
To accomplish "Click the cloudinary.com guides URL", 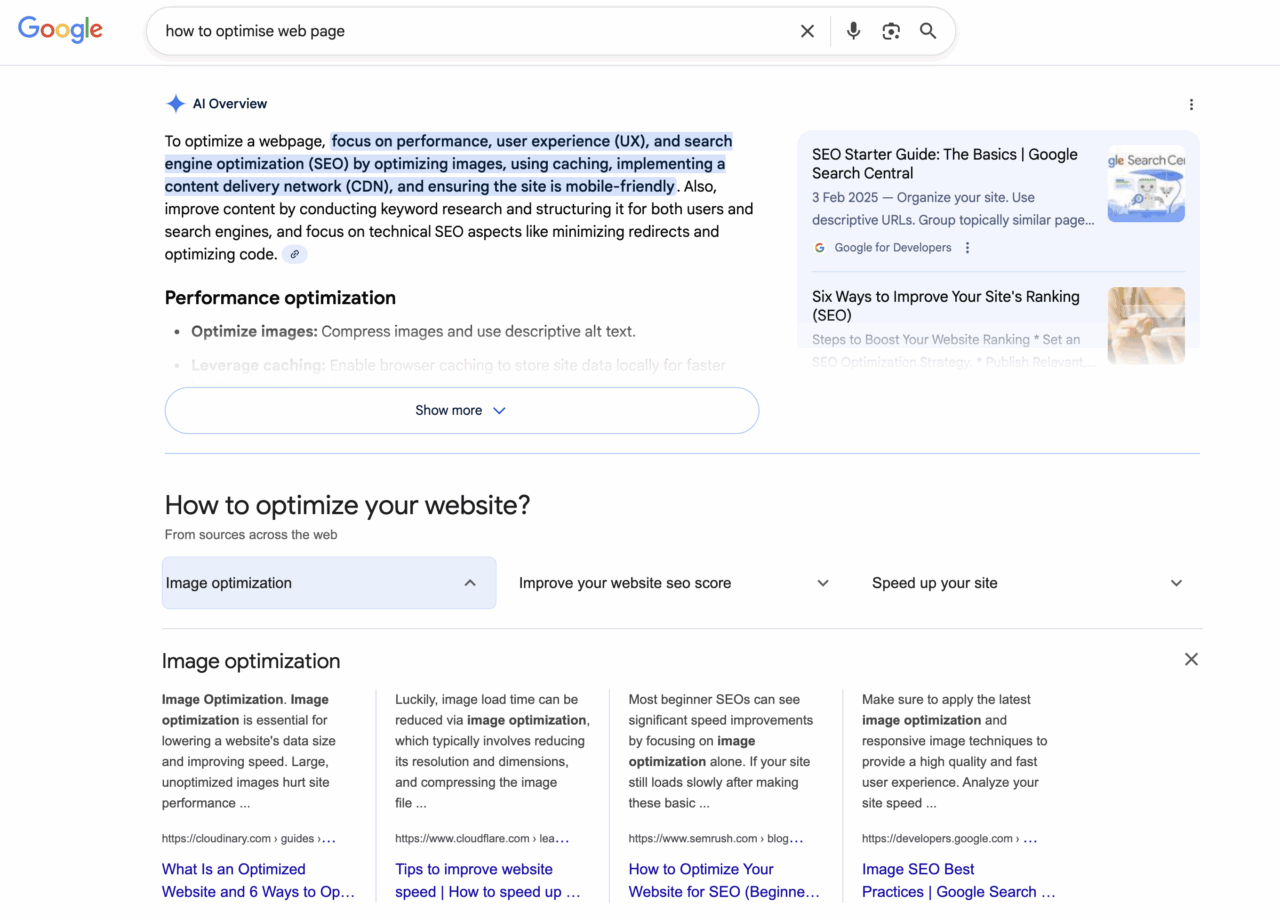I will [x=249, y=839].
